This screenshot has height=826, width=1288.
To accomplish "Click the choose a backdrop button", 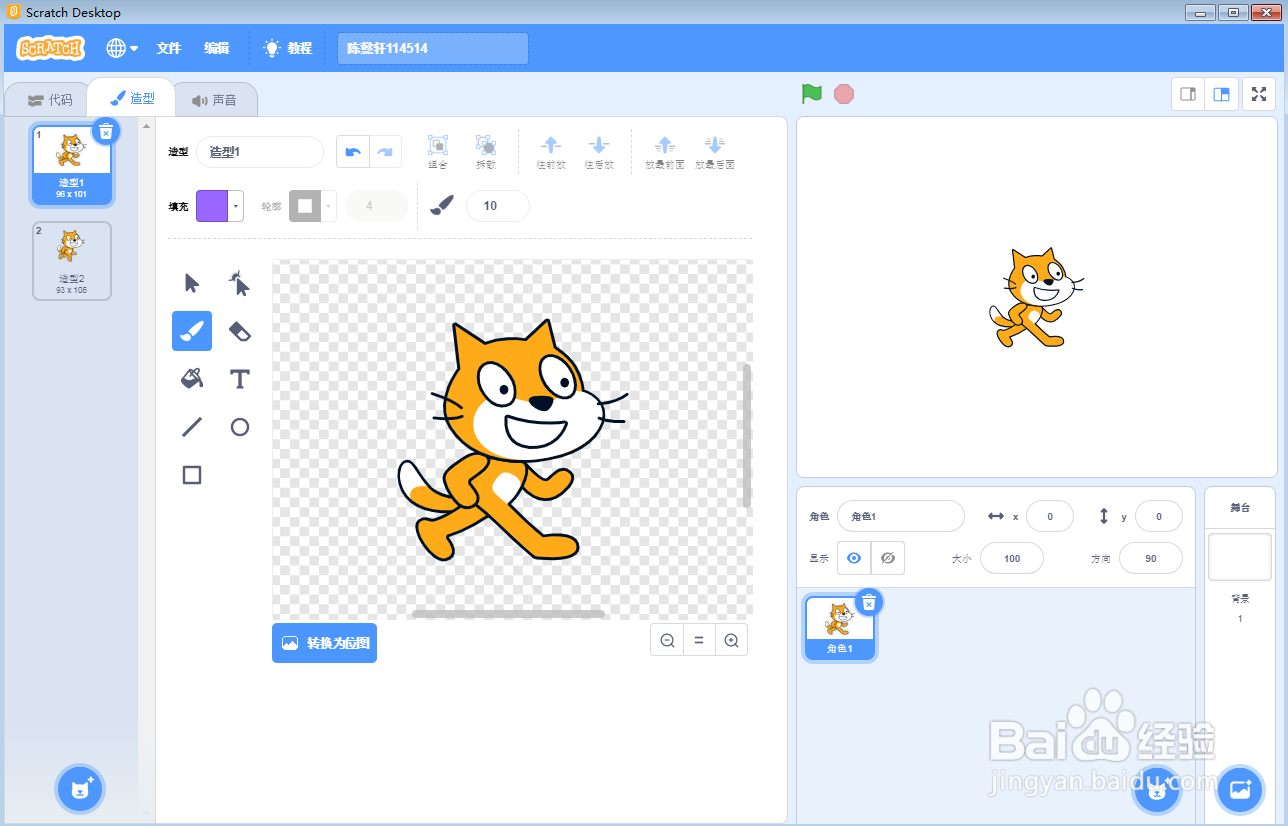I will (1240, 792).
